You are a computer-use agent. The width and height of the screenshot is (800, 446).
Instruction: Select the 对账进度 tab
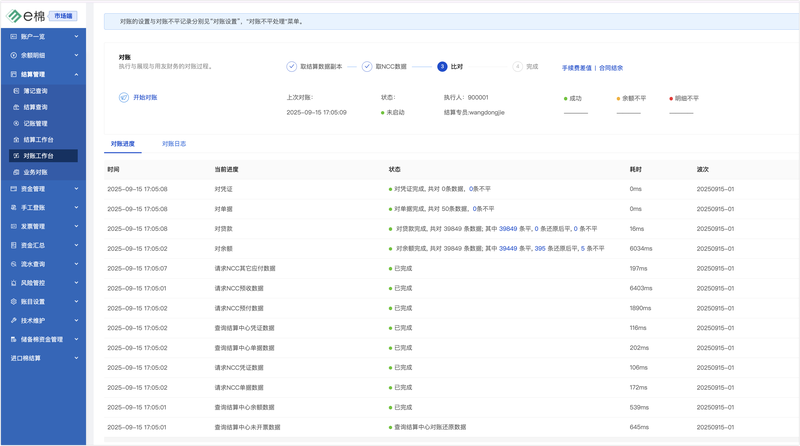(123, 144)
